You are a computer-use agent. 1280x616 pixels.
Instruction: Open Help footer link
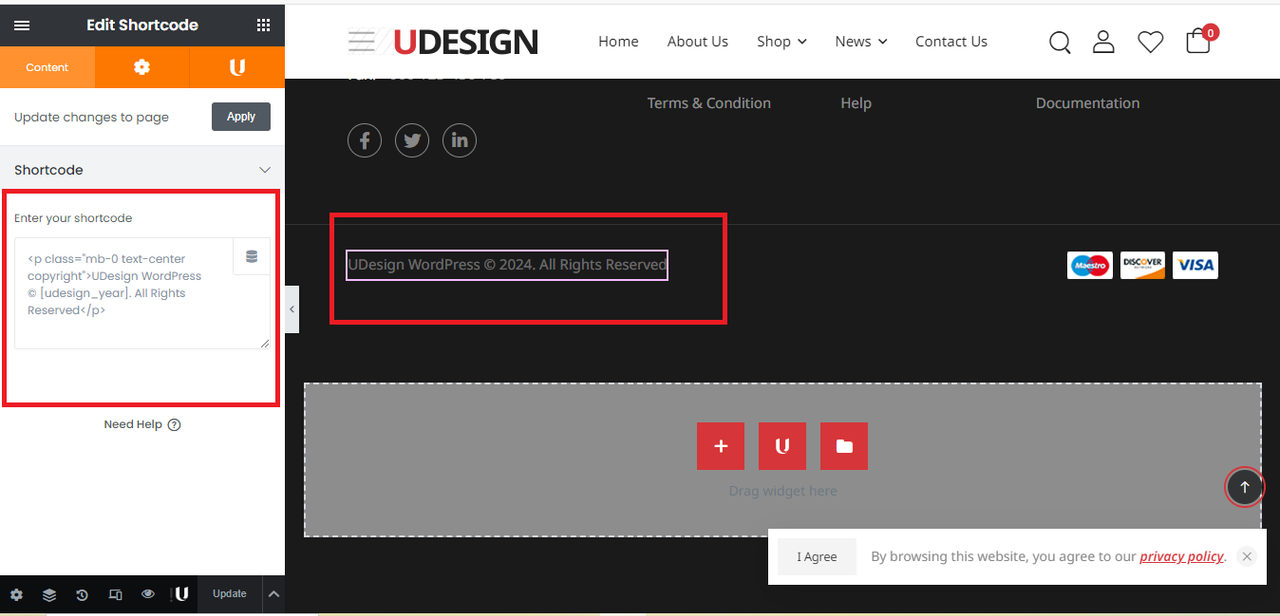click(856, 103)
